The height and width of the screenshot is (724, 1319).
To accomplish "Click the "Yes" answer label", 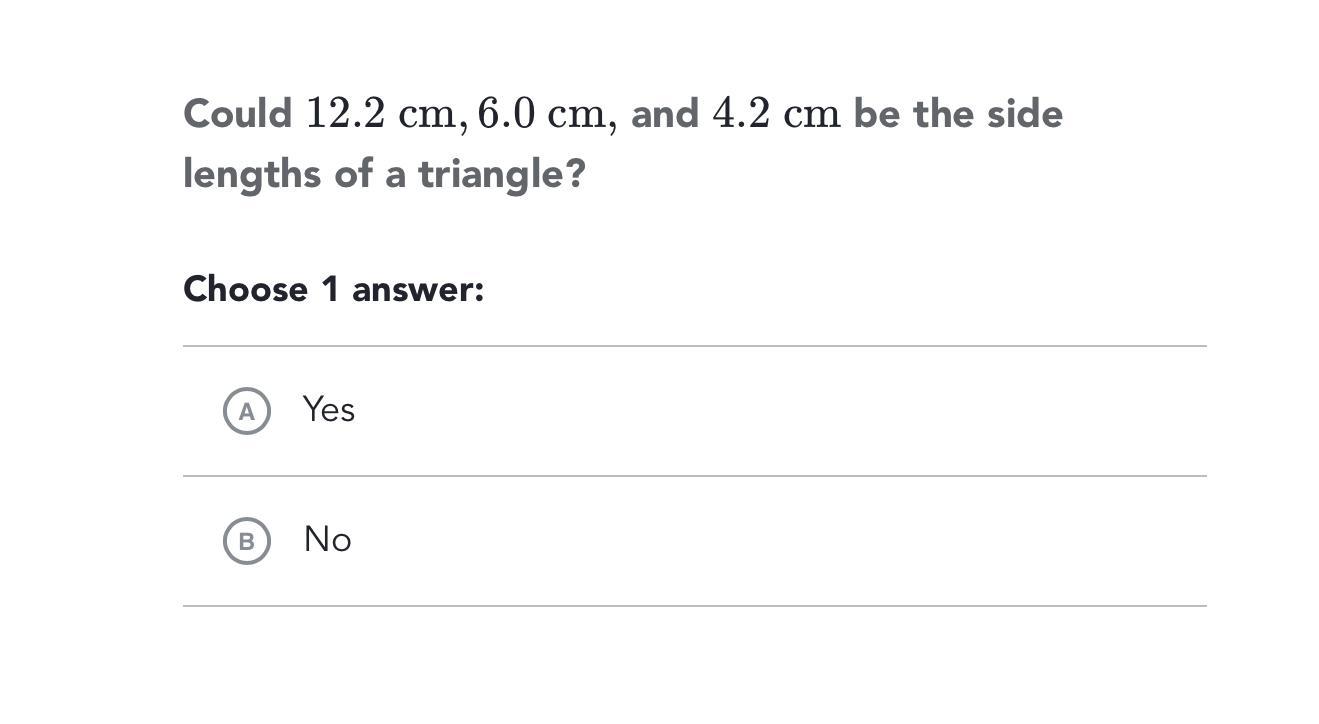I will click(x=329, y=410).
